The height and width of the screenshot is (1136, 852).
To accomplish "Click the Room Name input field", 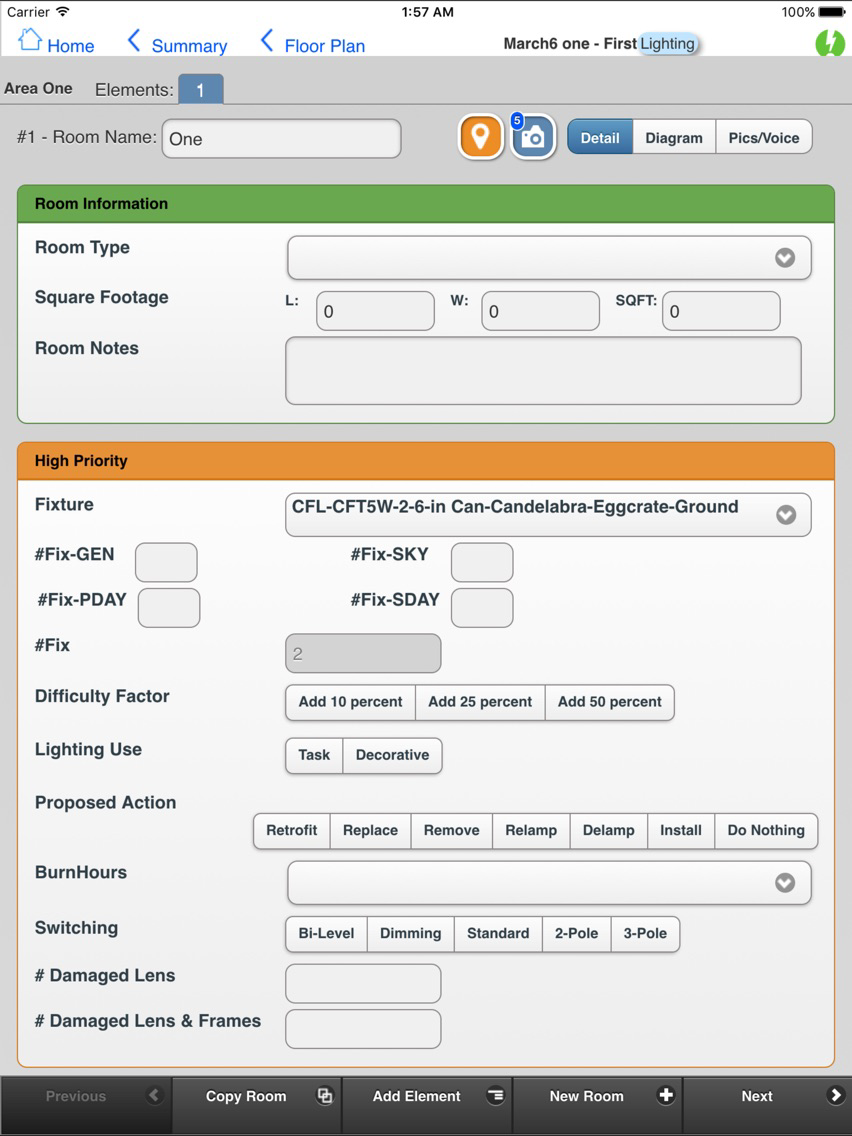I will click(x=281, y=138).
